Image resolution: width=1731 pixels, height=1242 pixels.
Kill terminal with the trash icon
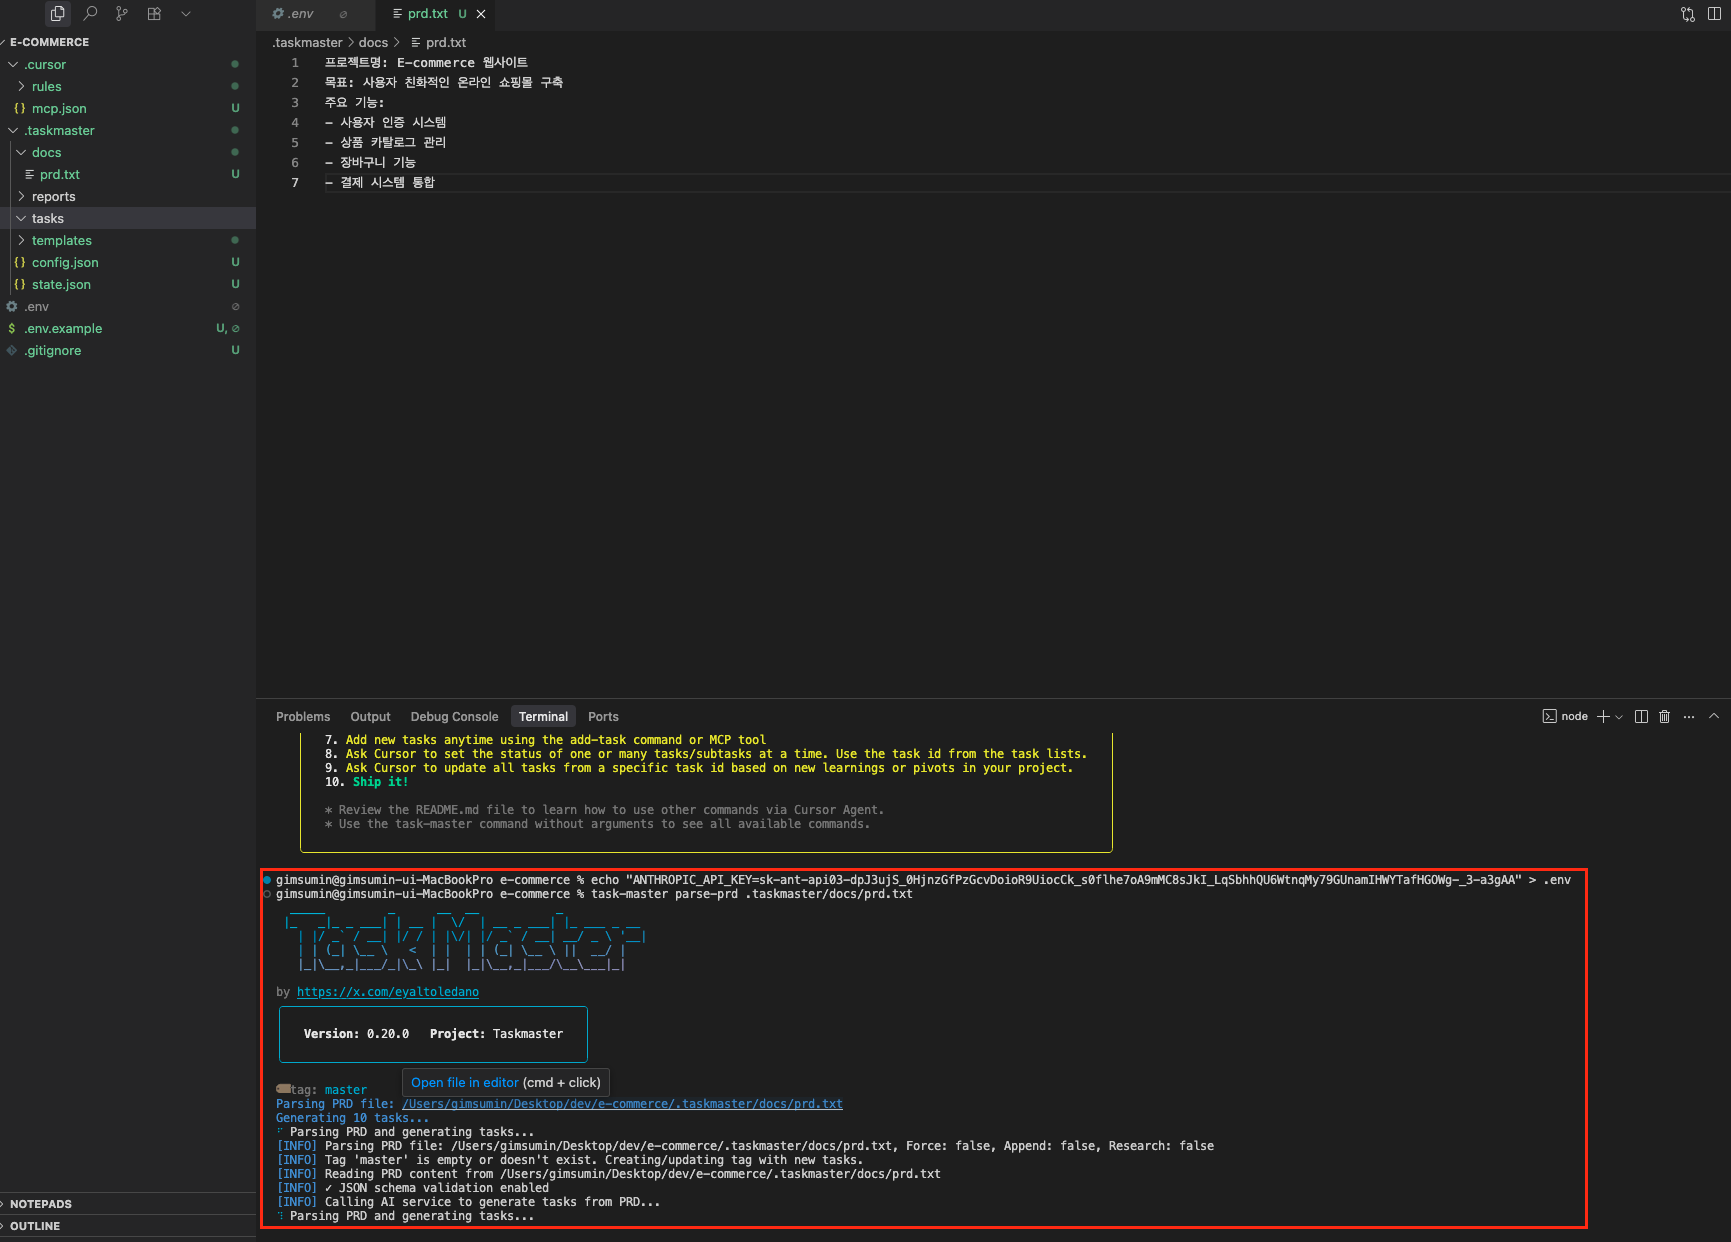tap(1664, 716)
